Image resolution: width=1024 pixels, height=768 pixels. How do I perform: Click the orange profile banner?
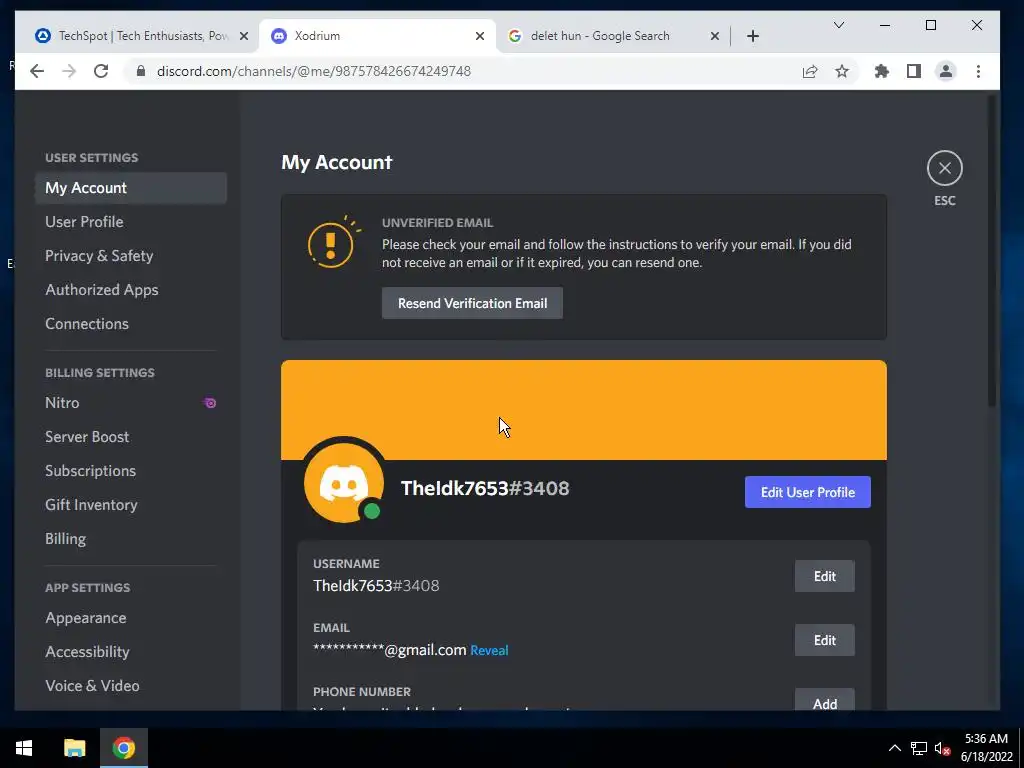point(584,410)
